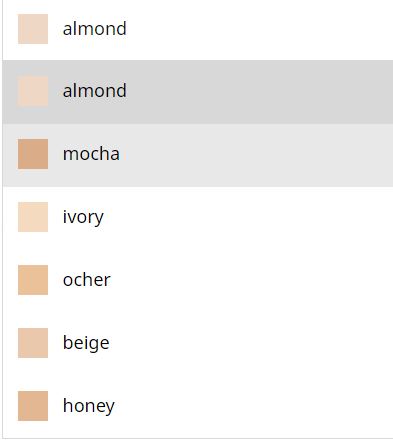Pick the ocher swatch square

pos(33,280)
